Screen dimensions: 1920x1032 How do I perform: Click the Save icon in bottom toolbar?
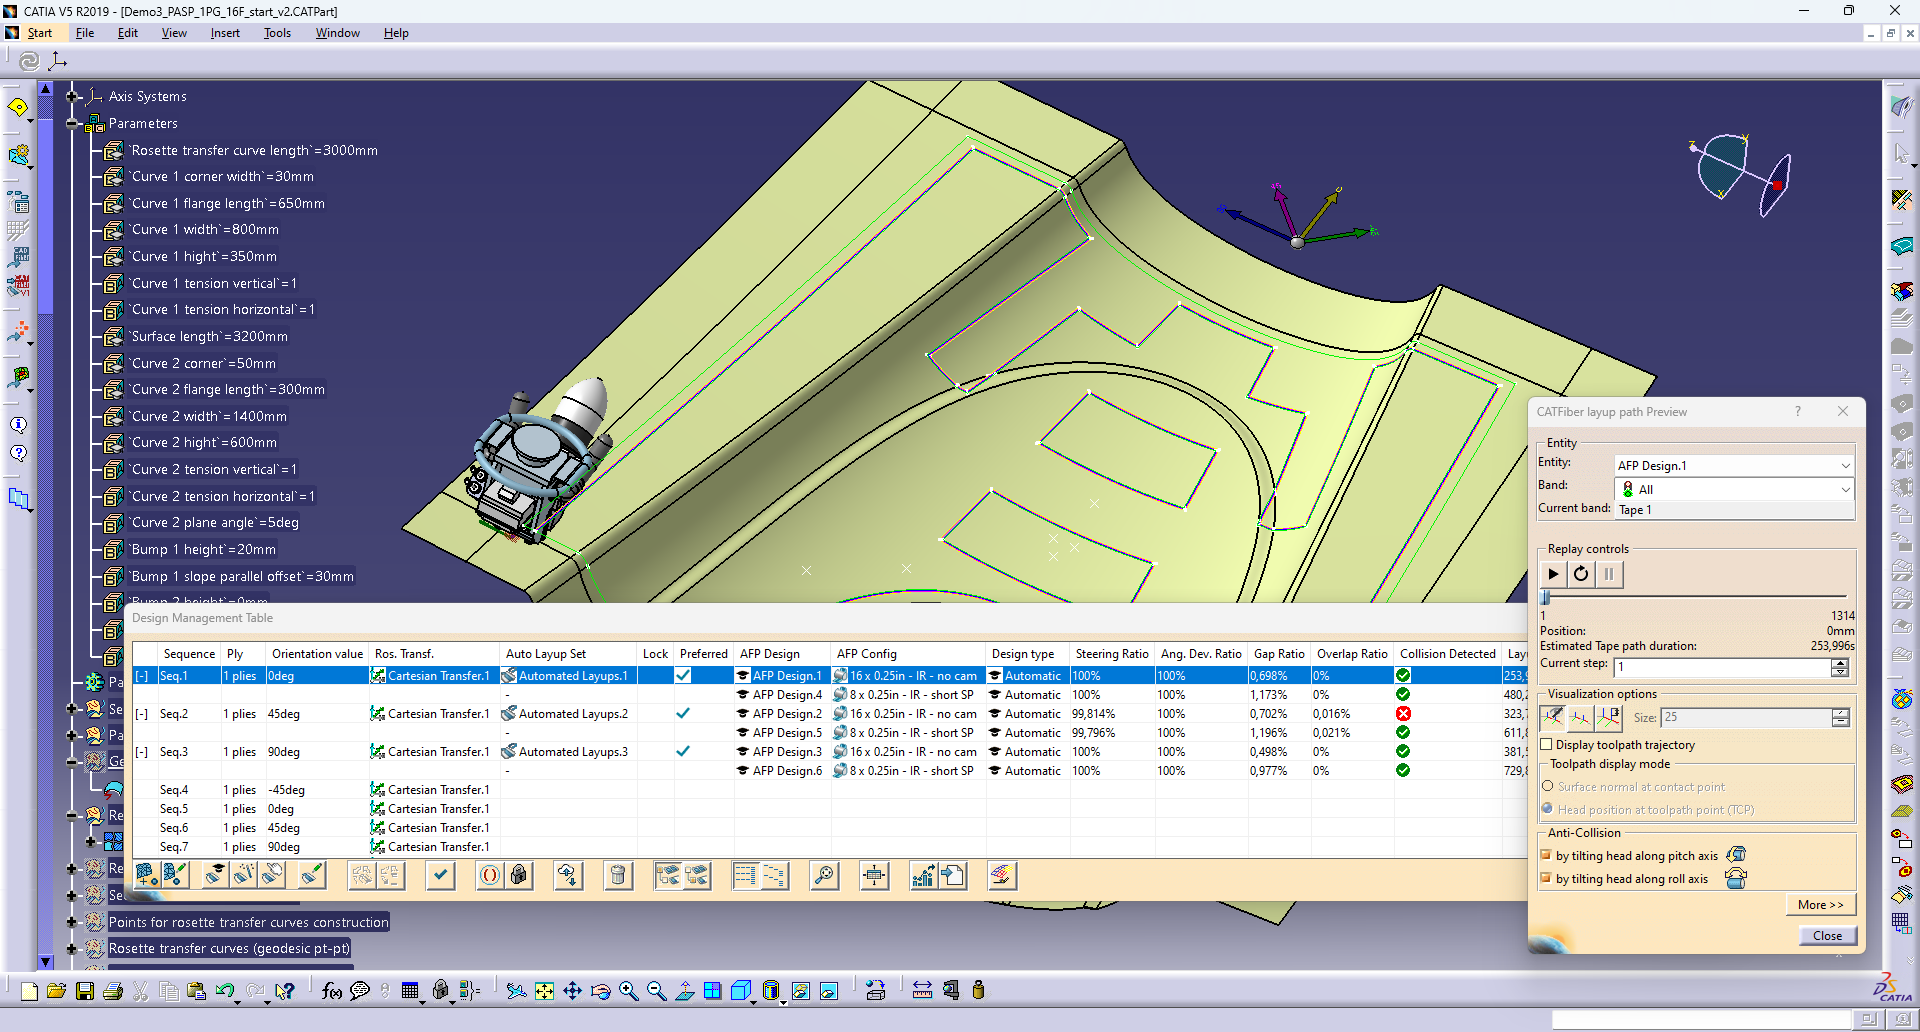(x=85, y=991)
